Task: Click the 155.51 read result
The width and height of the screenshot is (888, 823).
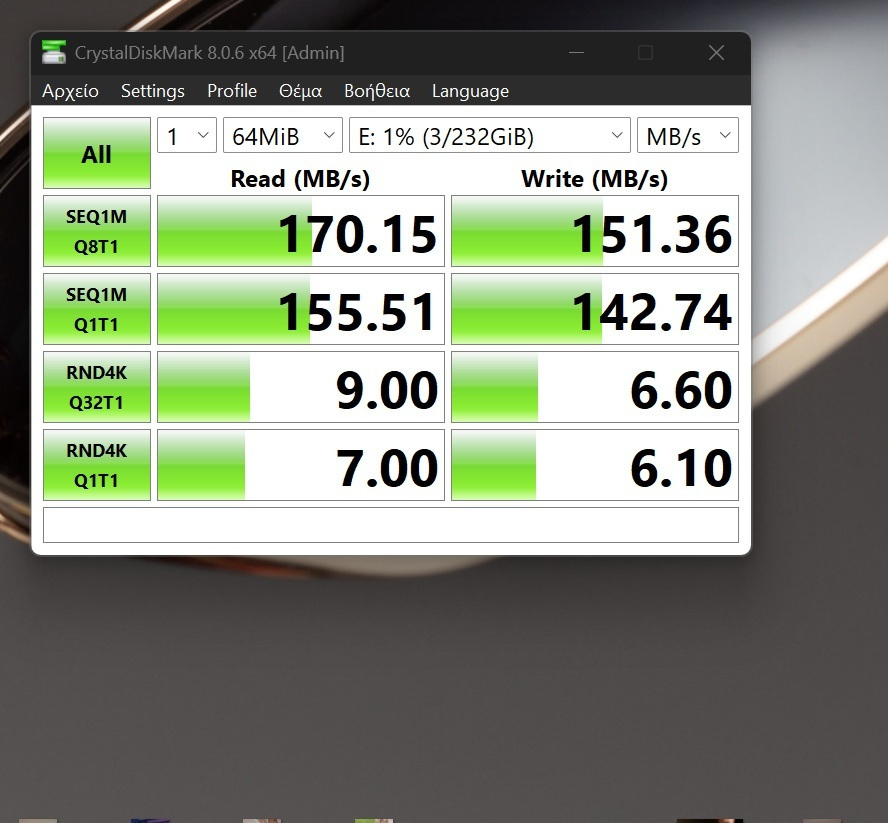Action: tap(301, 309)
